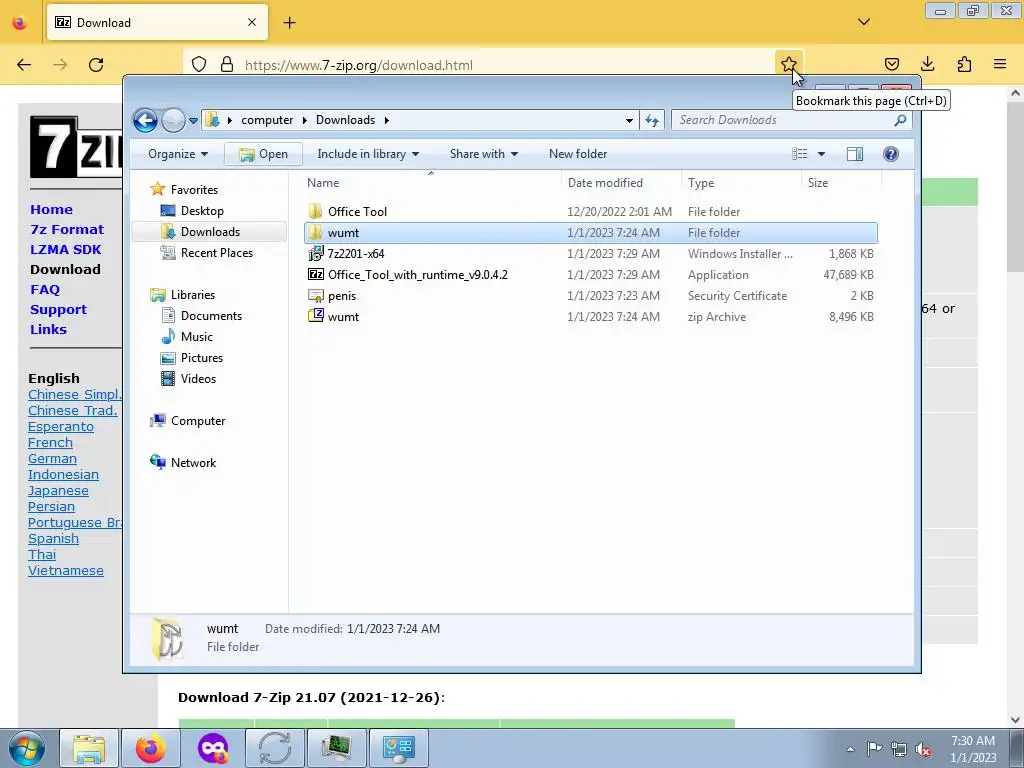
Task: Open the 7z Format link
Action: coord(67,230)
